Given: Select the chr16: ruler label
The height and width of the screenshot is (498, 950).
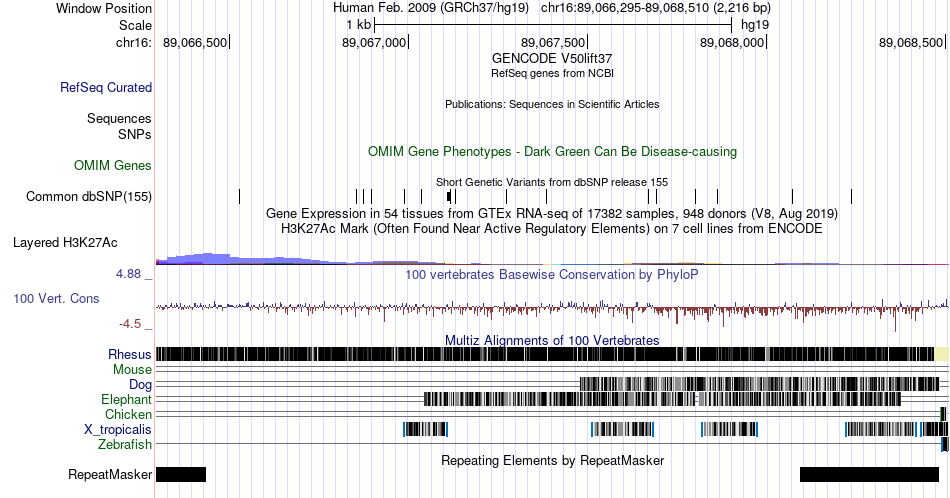Looking at the screenshot, I should [x=134, y=42].
